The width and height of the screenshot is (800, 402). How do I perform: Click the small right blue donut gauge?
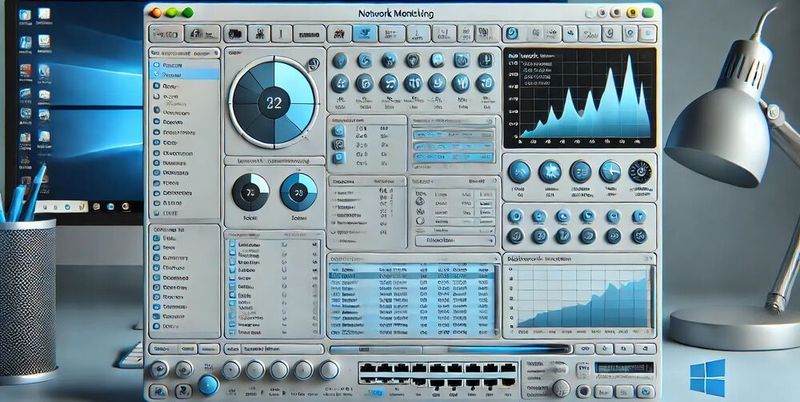tap(298, 192)
